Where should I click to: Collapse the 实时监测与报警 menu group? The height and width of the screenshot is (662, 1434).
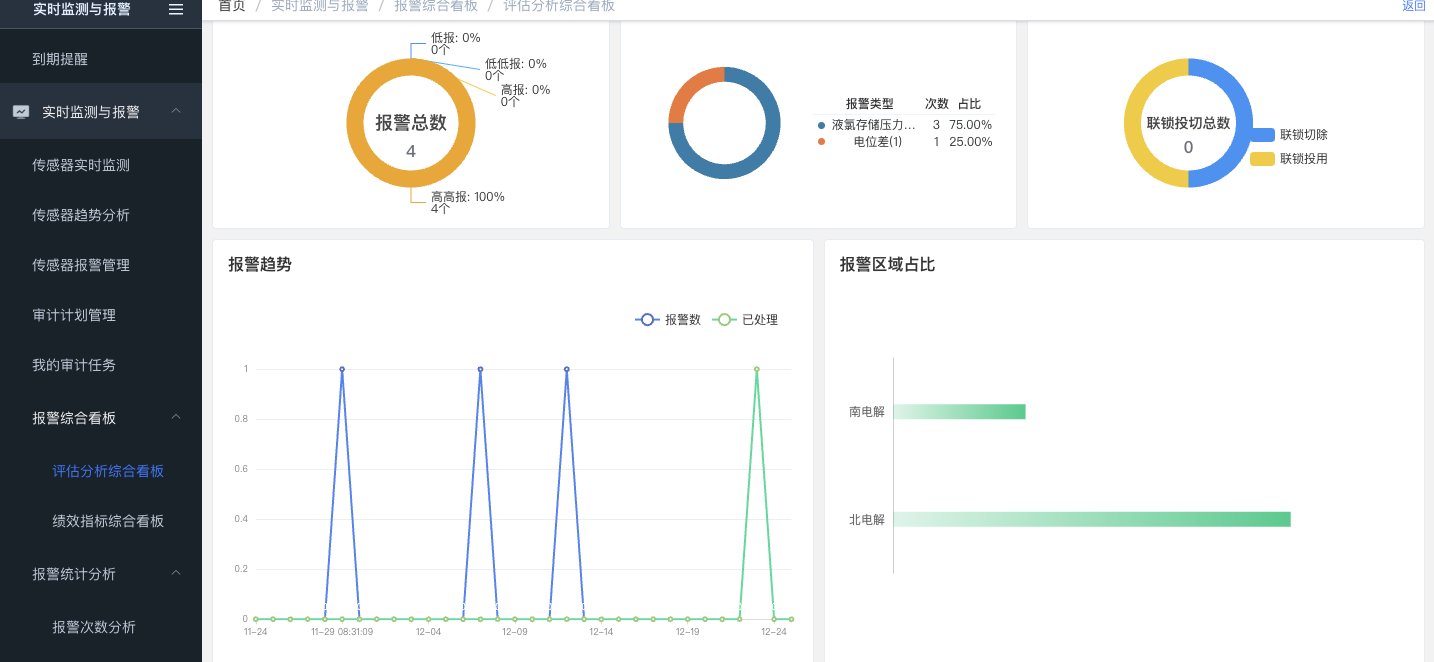pos(176,111)
